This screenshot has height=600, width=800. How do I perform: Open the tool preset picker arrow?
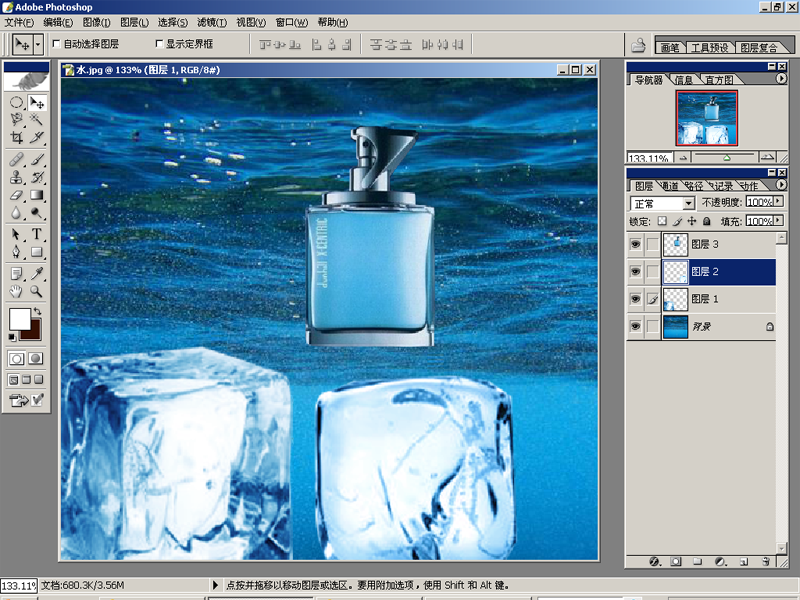click(38, 45)
